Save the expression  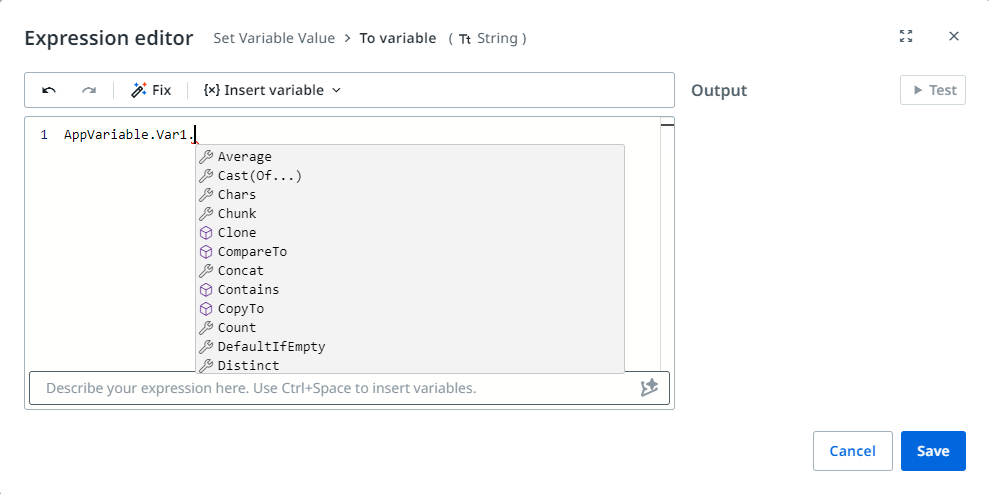[x=932, y=451]
